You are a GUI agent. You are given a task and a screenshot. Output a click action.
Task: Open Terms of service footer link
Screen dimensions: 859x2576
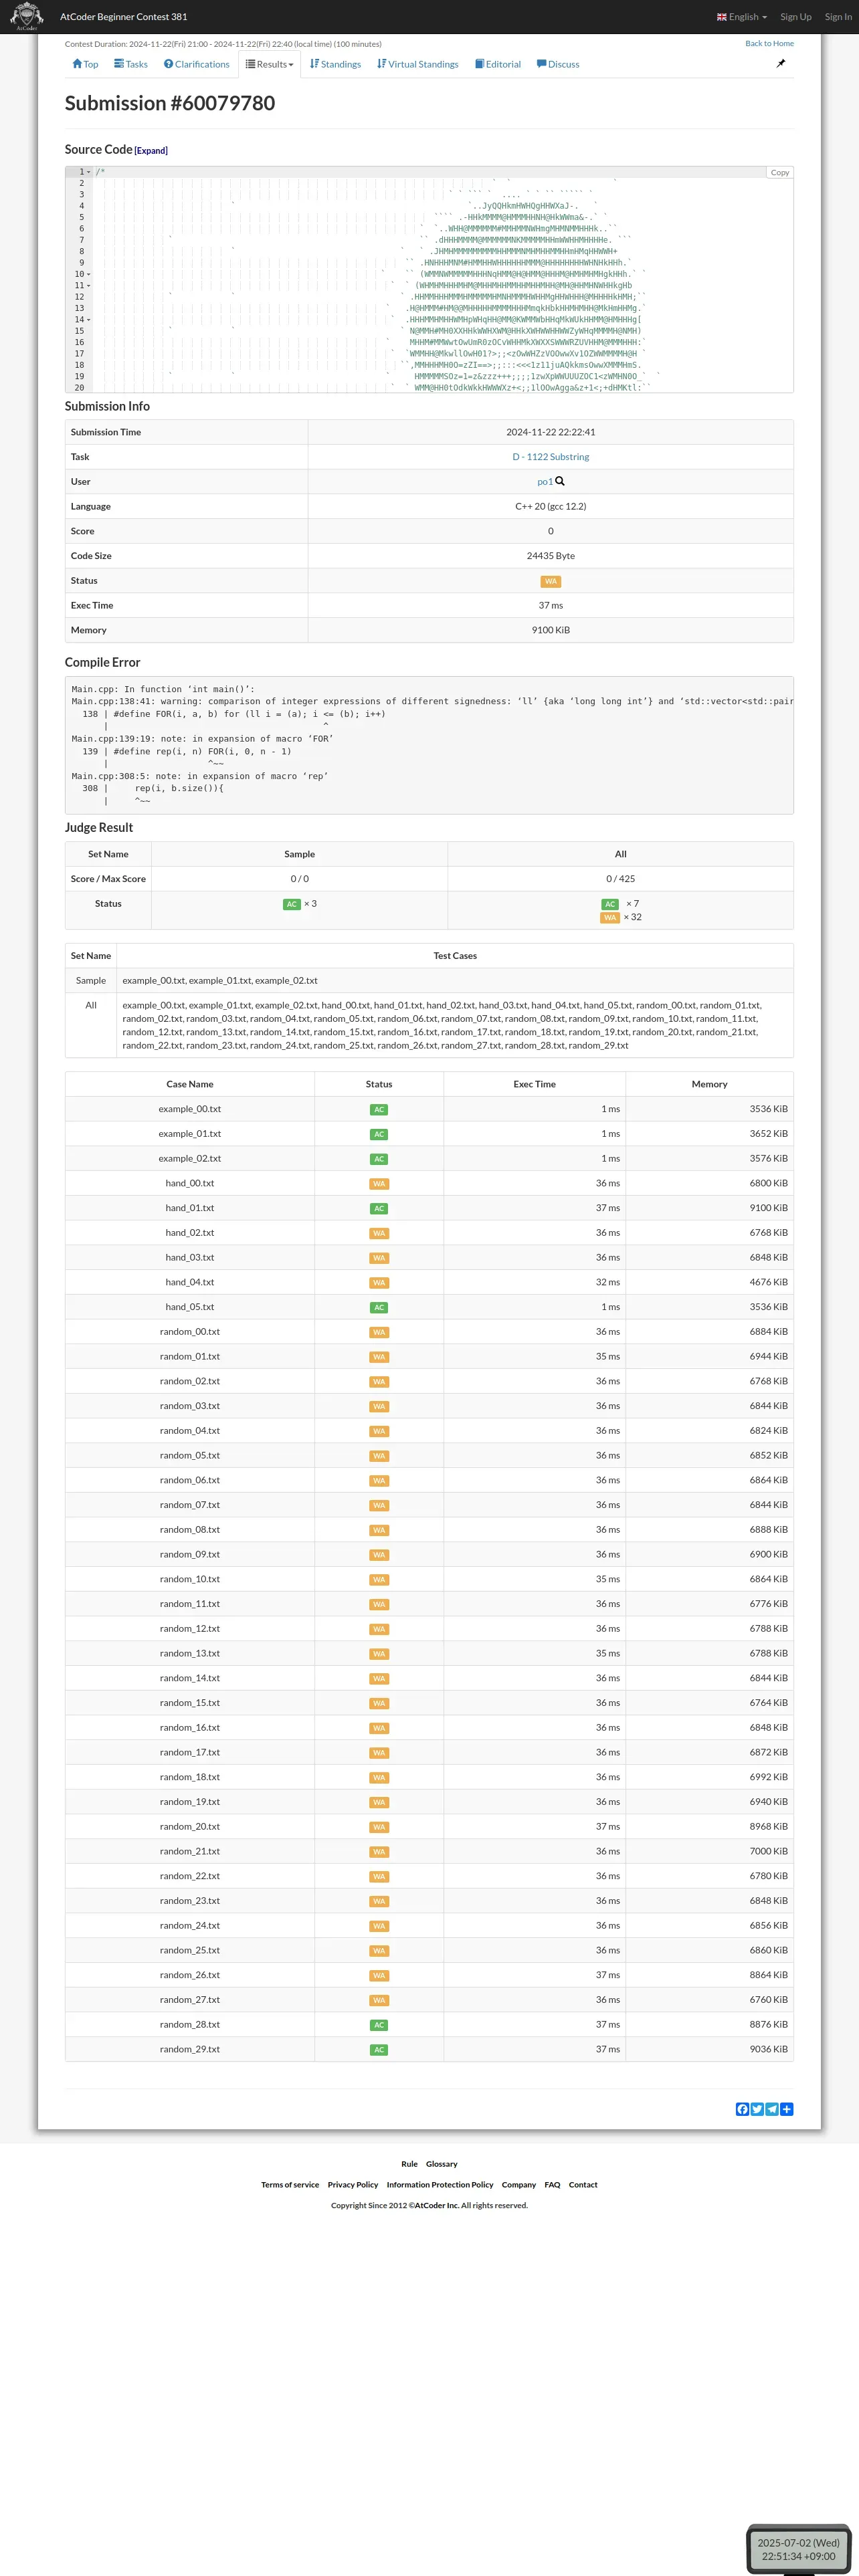click(x=290, y=2185)
